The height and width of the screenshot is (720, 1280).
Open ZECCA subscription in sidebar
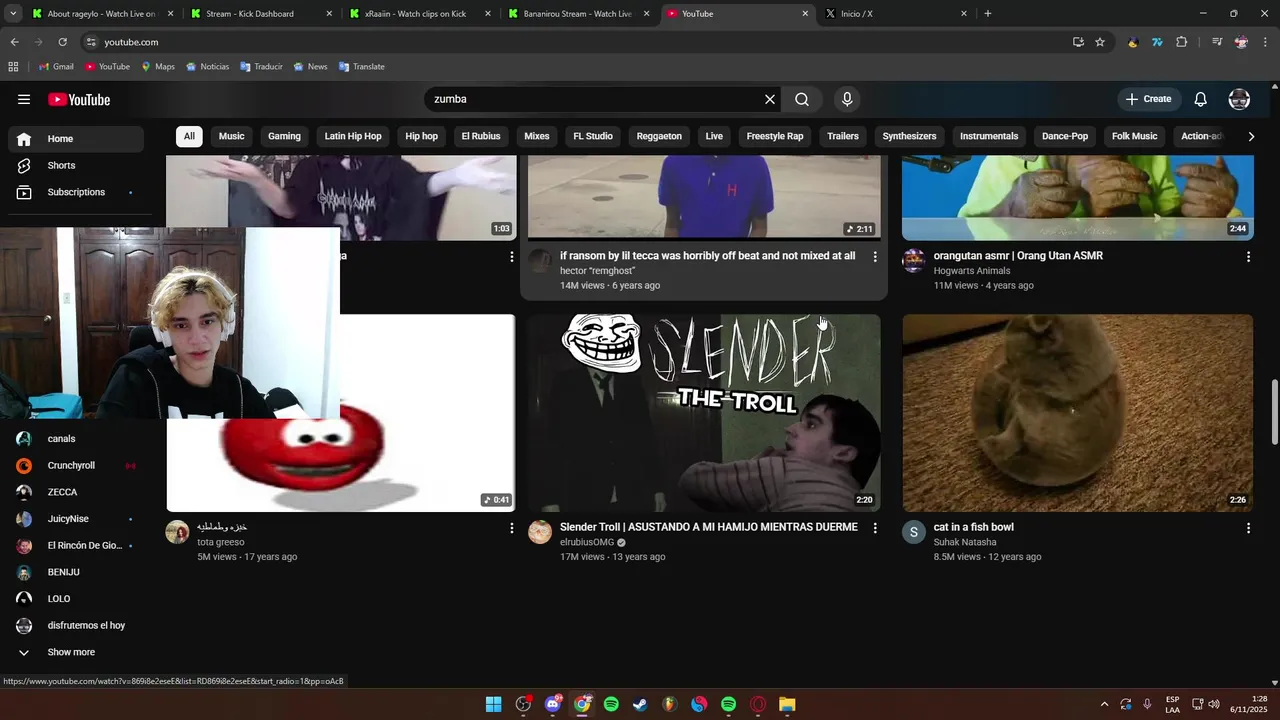(x=75, y=492)
